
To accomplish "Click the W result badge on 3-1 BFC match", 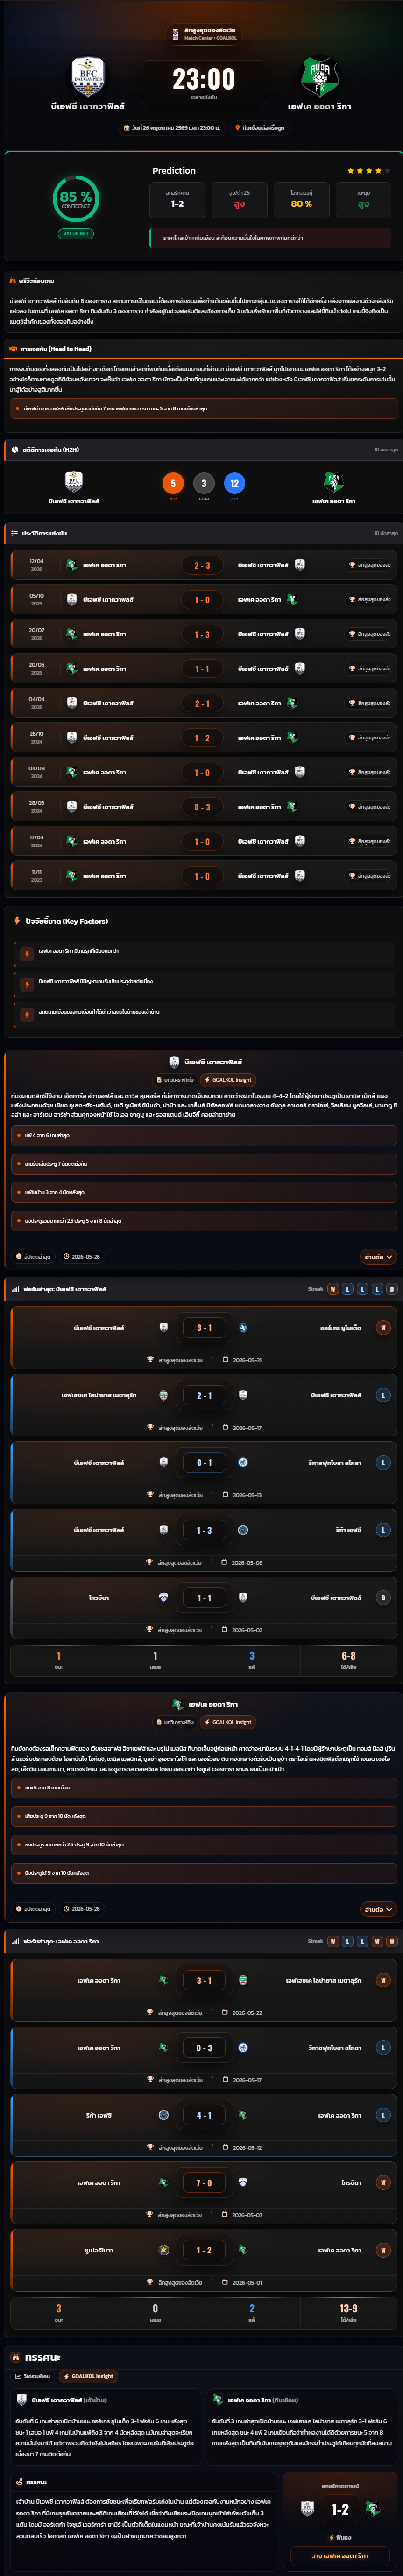I will 382,1328.
